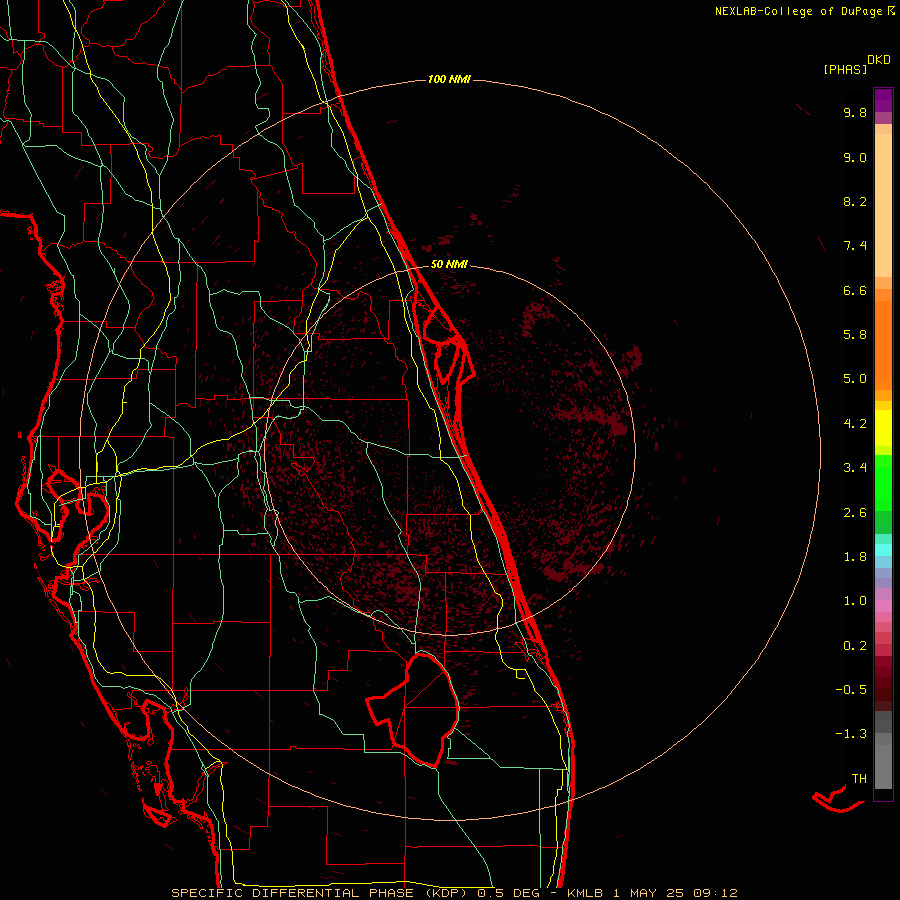Click the [PHAS] units label
The height and width of the screenshot is (900, 900).
click(x=845, y=69)
